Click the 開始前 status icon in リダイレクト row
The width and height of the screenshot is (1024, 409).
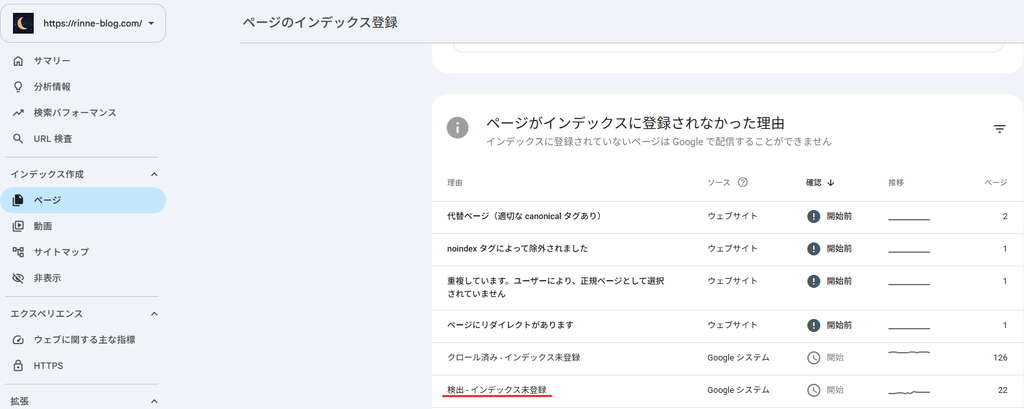pos(813,325)
